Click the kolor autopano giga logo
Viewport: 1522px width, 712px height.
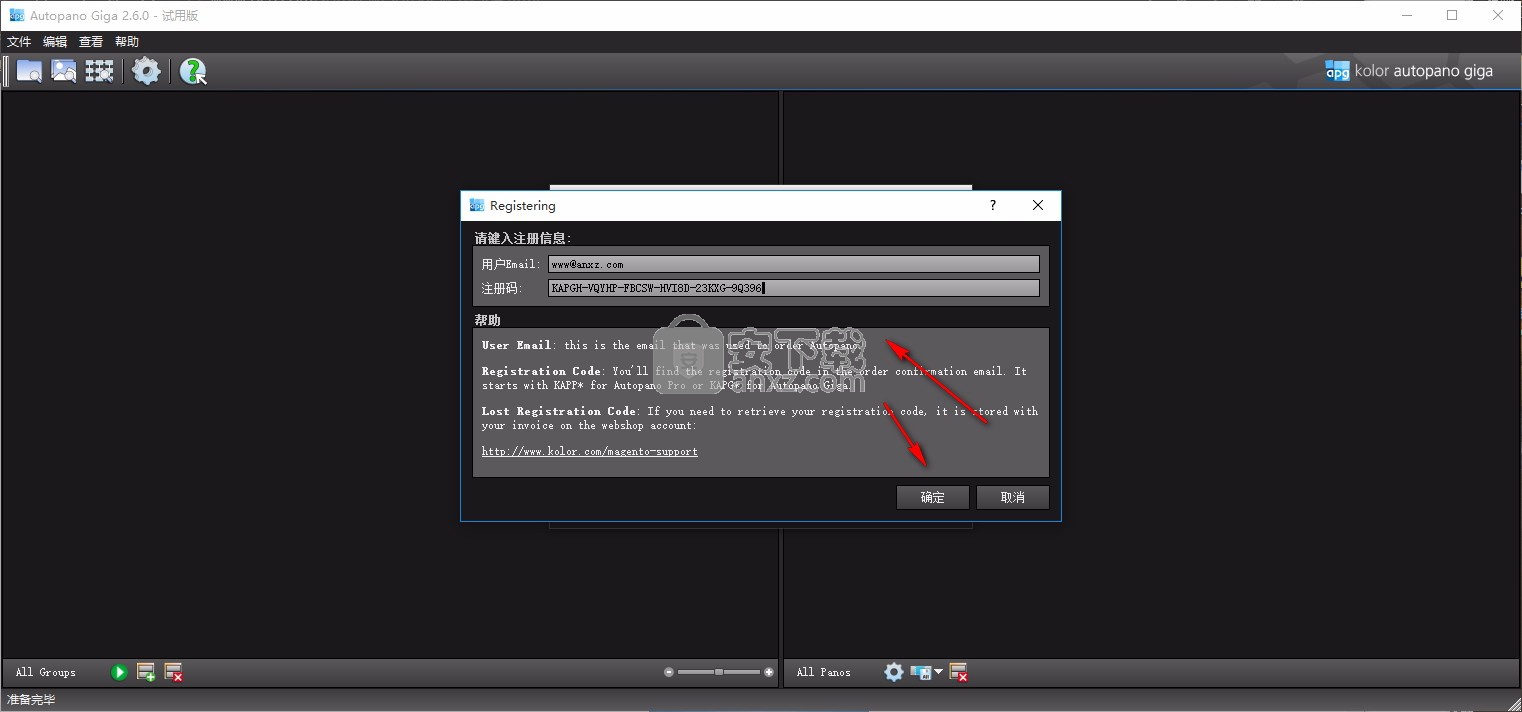click(1409, 71)
